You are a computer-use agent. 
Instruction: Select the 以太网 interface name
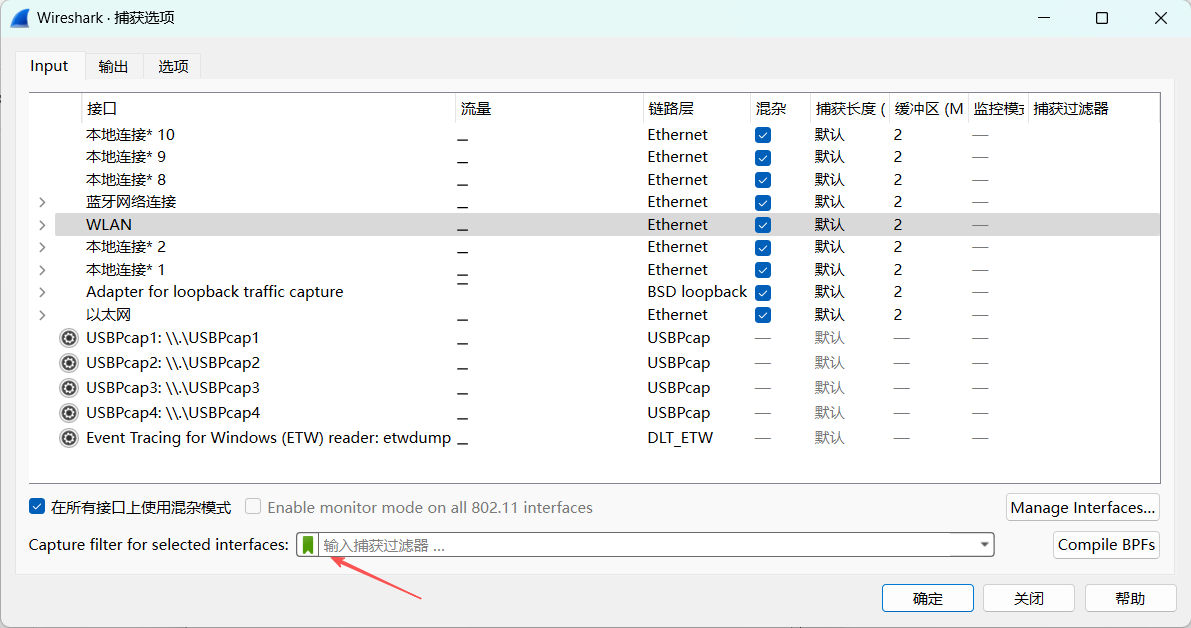(x=108, y=314)
